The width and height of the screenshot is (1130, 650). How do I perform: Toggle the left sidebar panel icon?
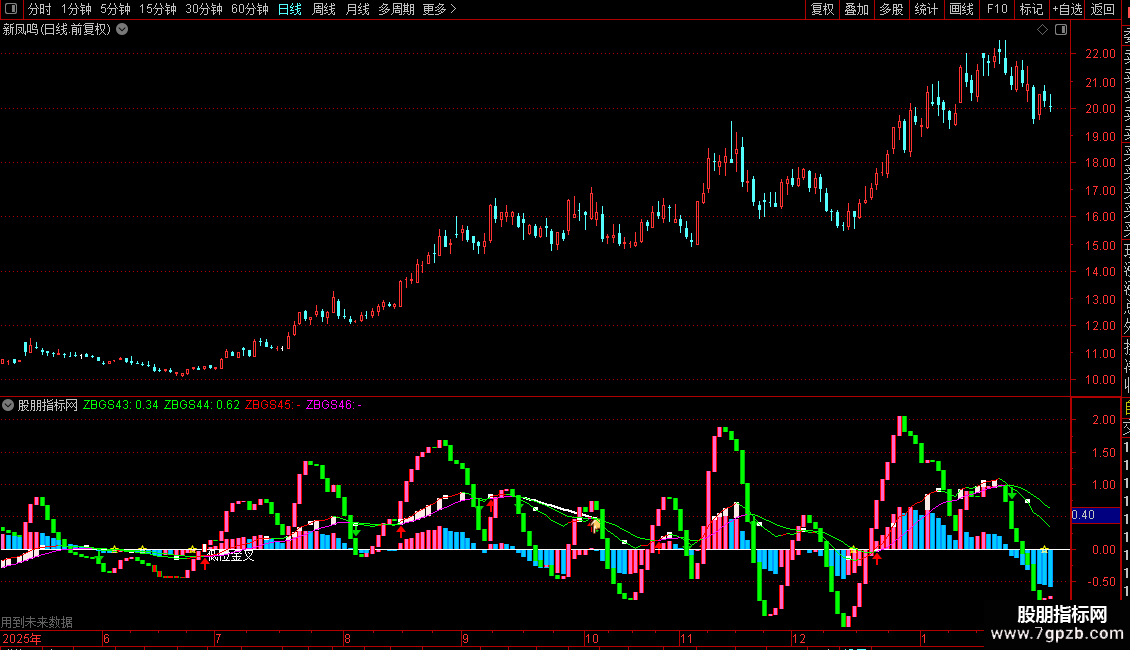pyautogui.click(x=11, y=9)
